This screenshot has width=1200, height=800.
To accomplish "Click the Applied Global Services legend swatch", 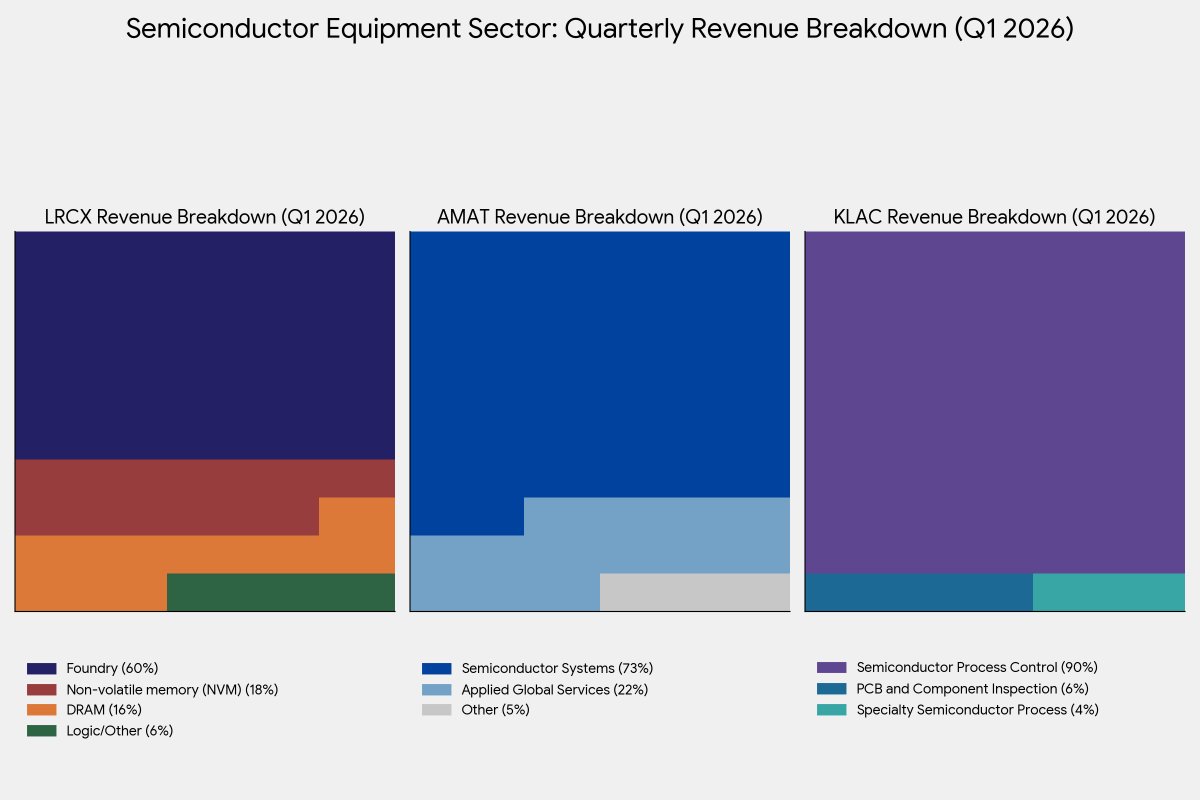I will (x=437, y=689).
